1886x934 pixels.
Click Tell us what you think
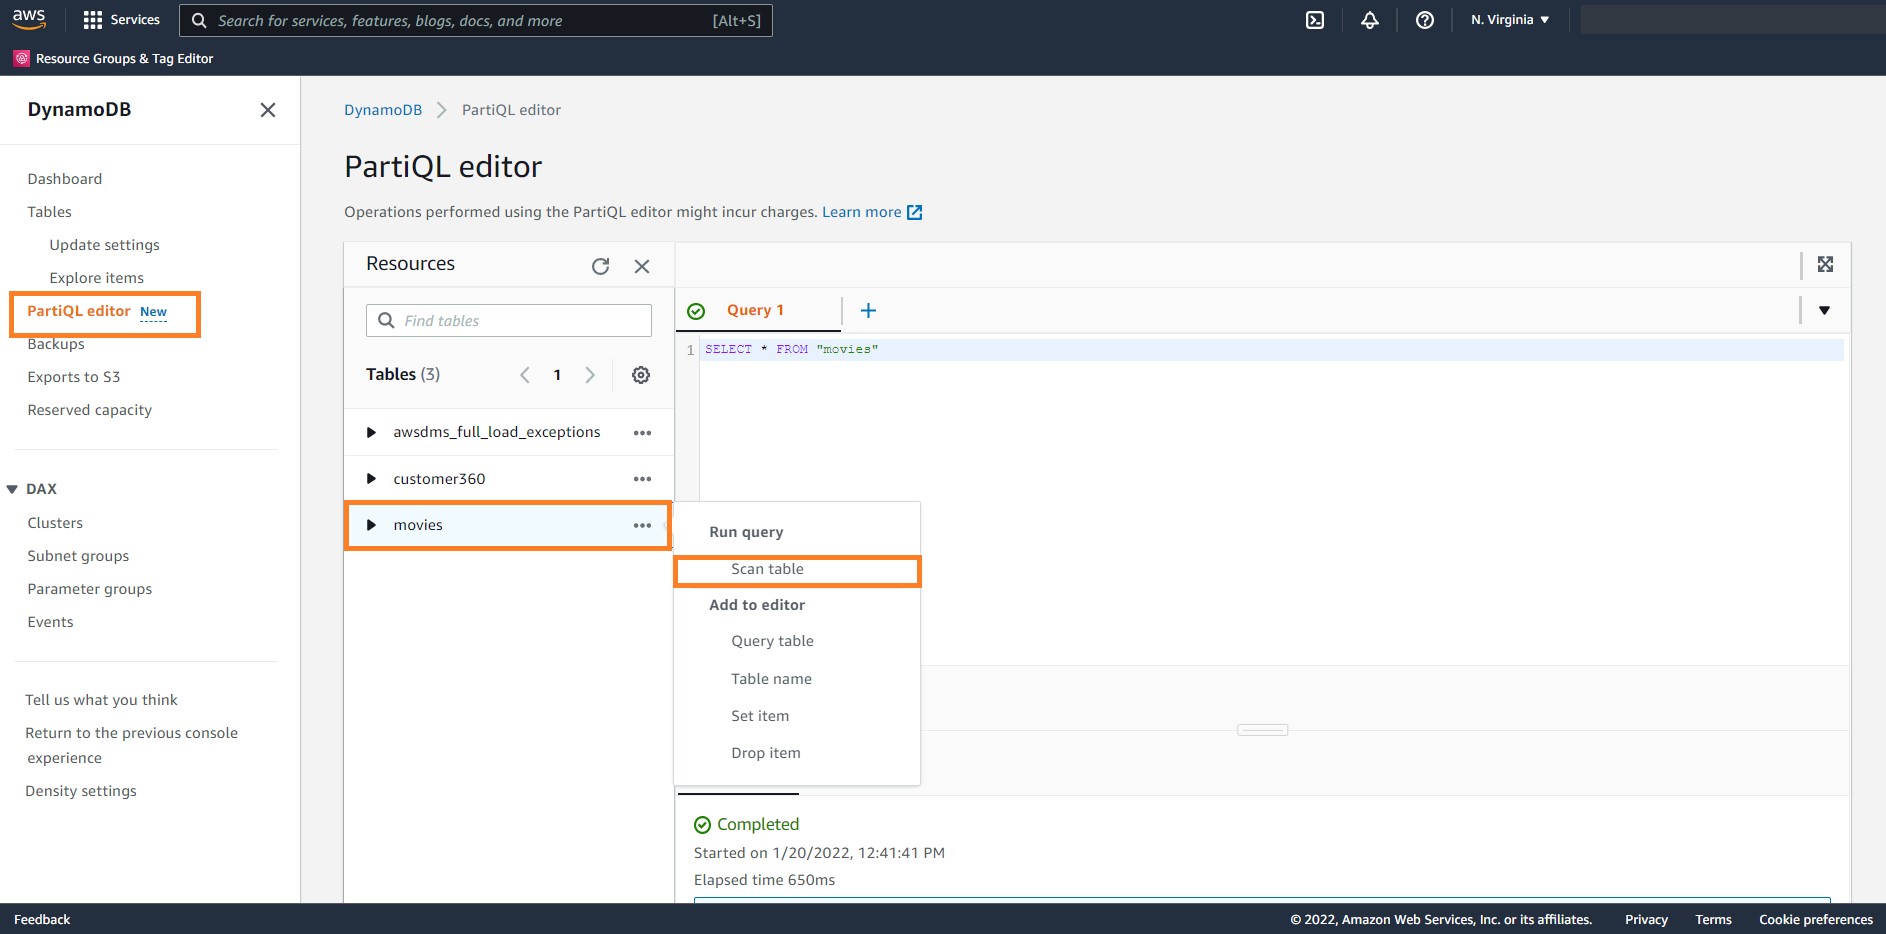(101, 700)
